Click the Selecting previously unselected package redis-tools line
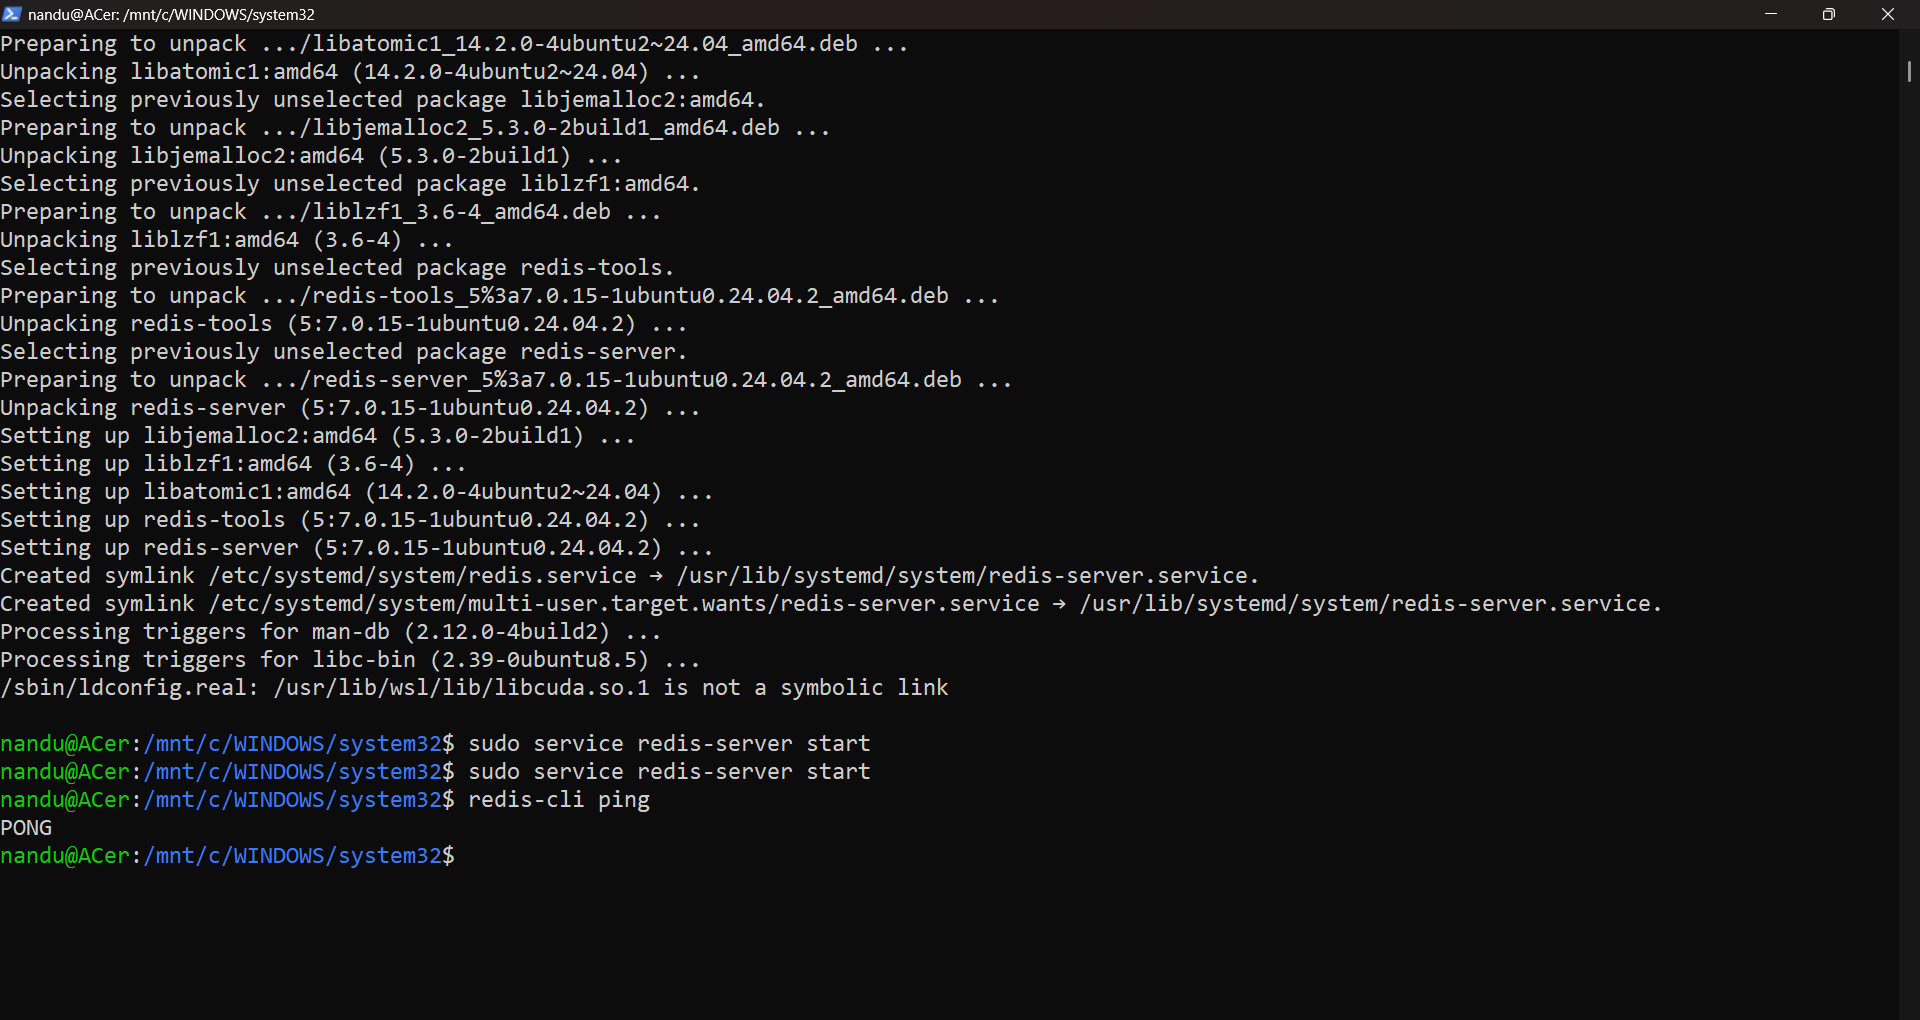The width and height of the screenshot is (1920, 1020). (x=337, y=268)
